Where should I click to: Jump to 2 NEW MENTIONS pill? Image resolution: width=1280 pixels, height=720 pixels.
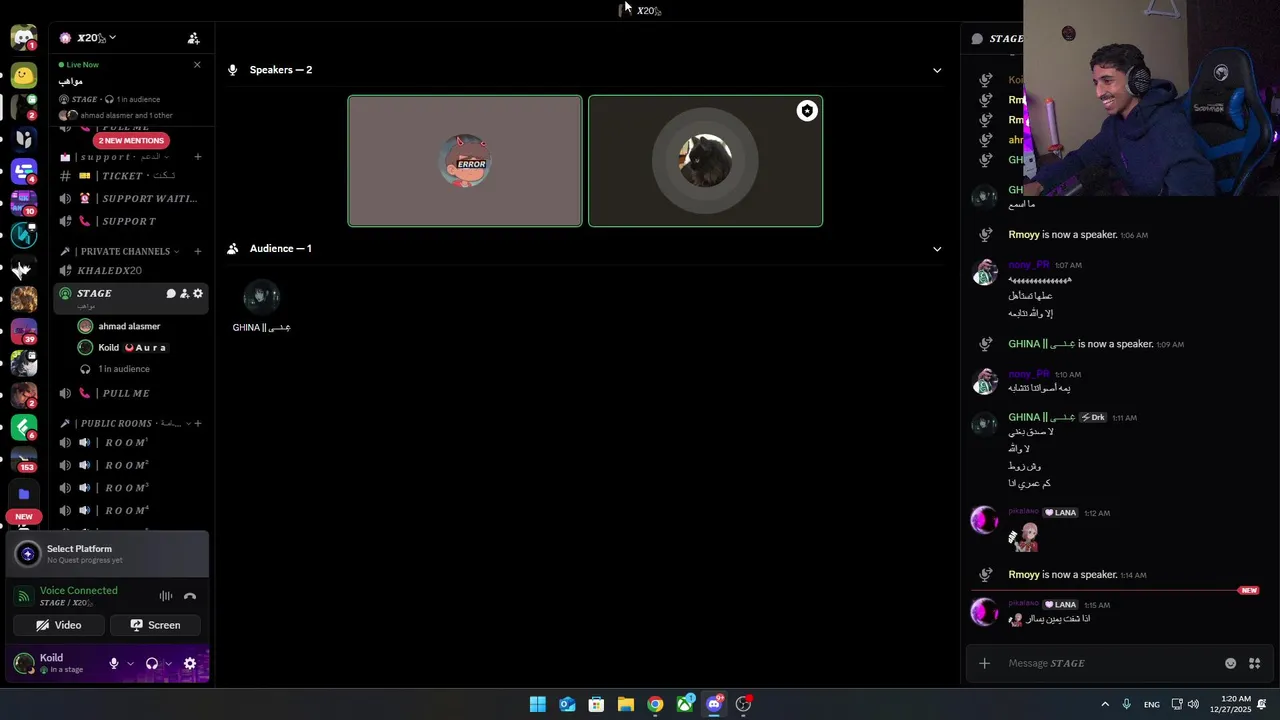131,141
